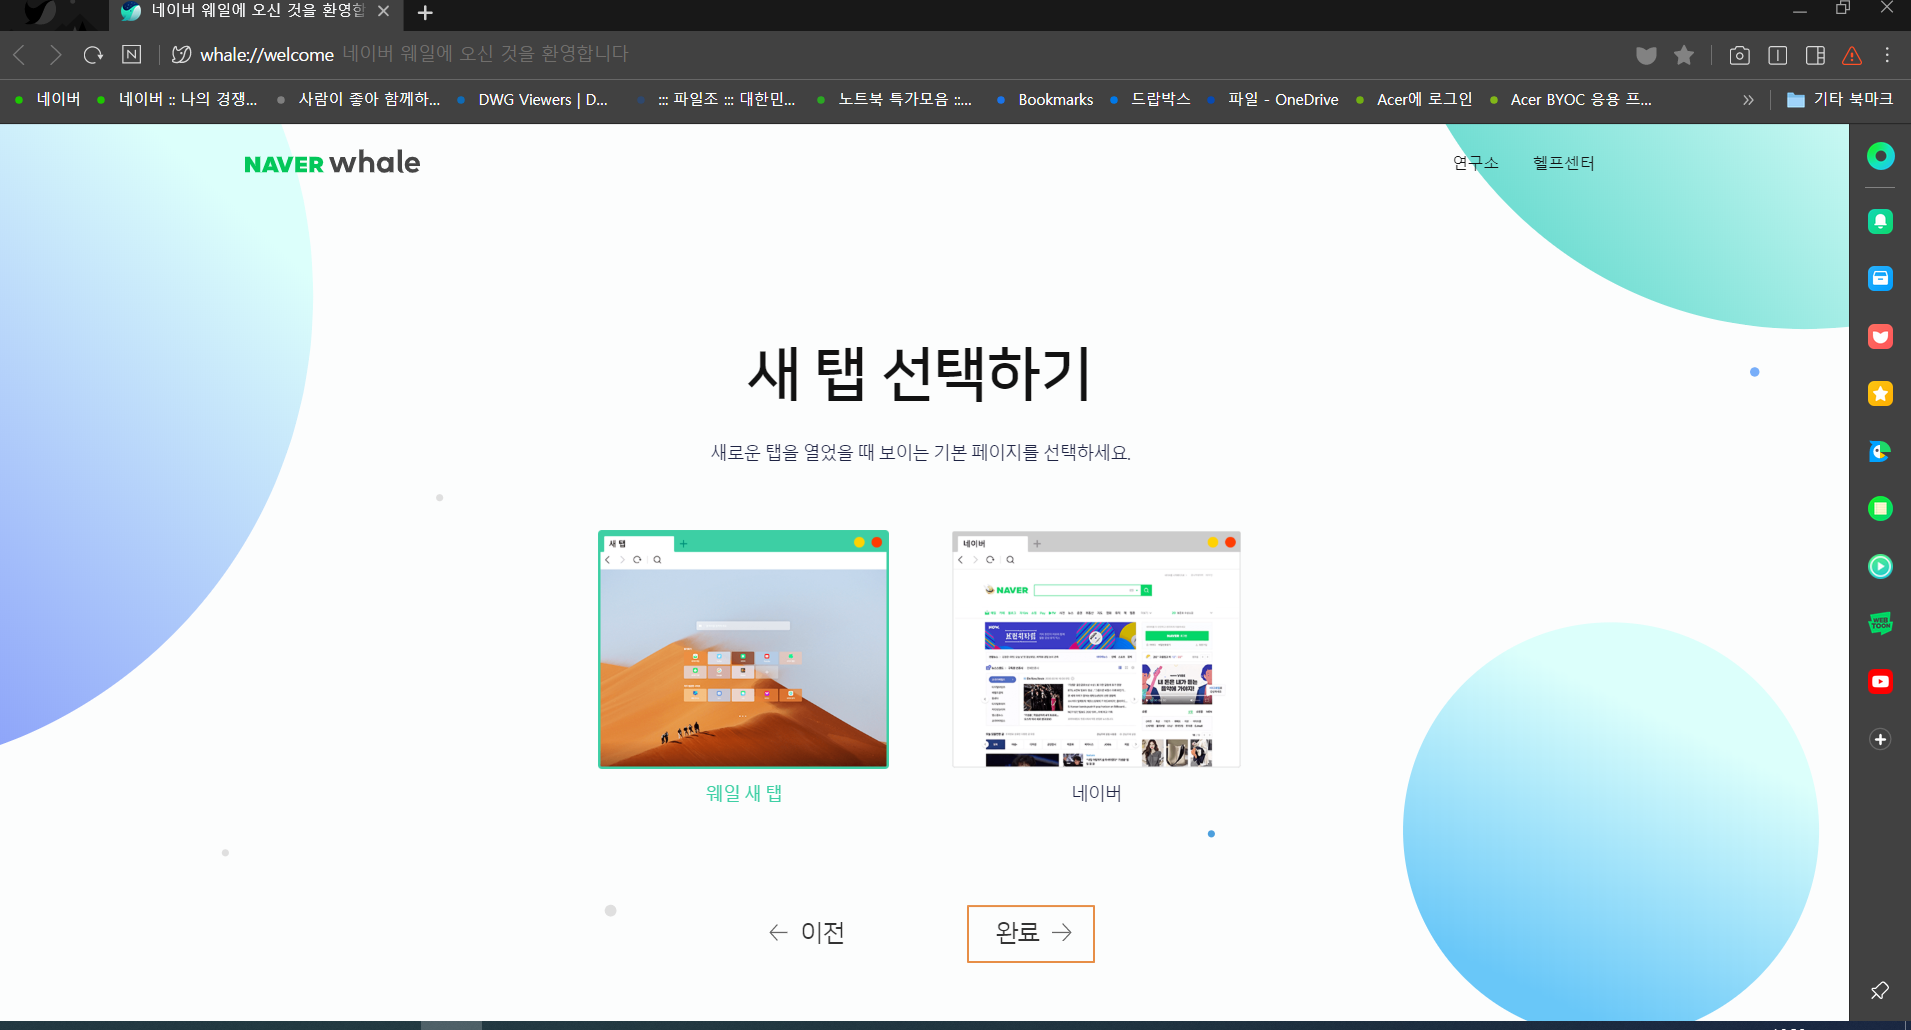This screenshot has height=1030, width=1911.
Task: Open the Acer에 로그인 bookmark
Action: 1414,99
